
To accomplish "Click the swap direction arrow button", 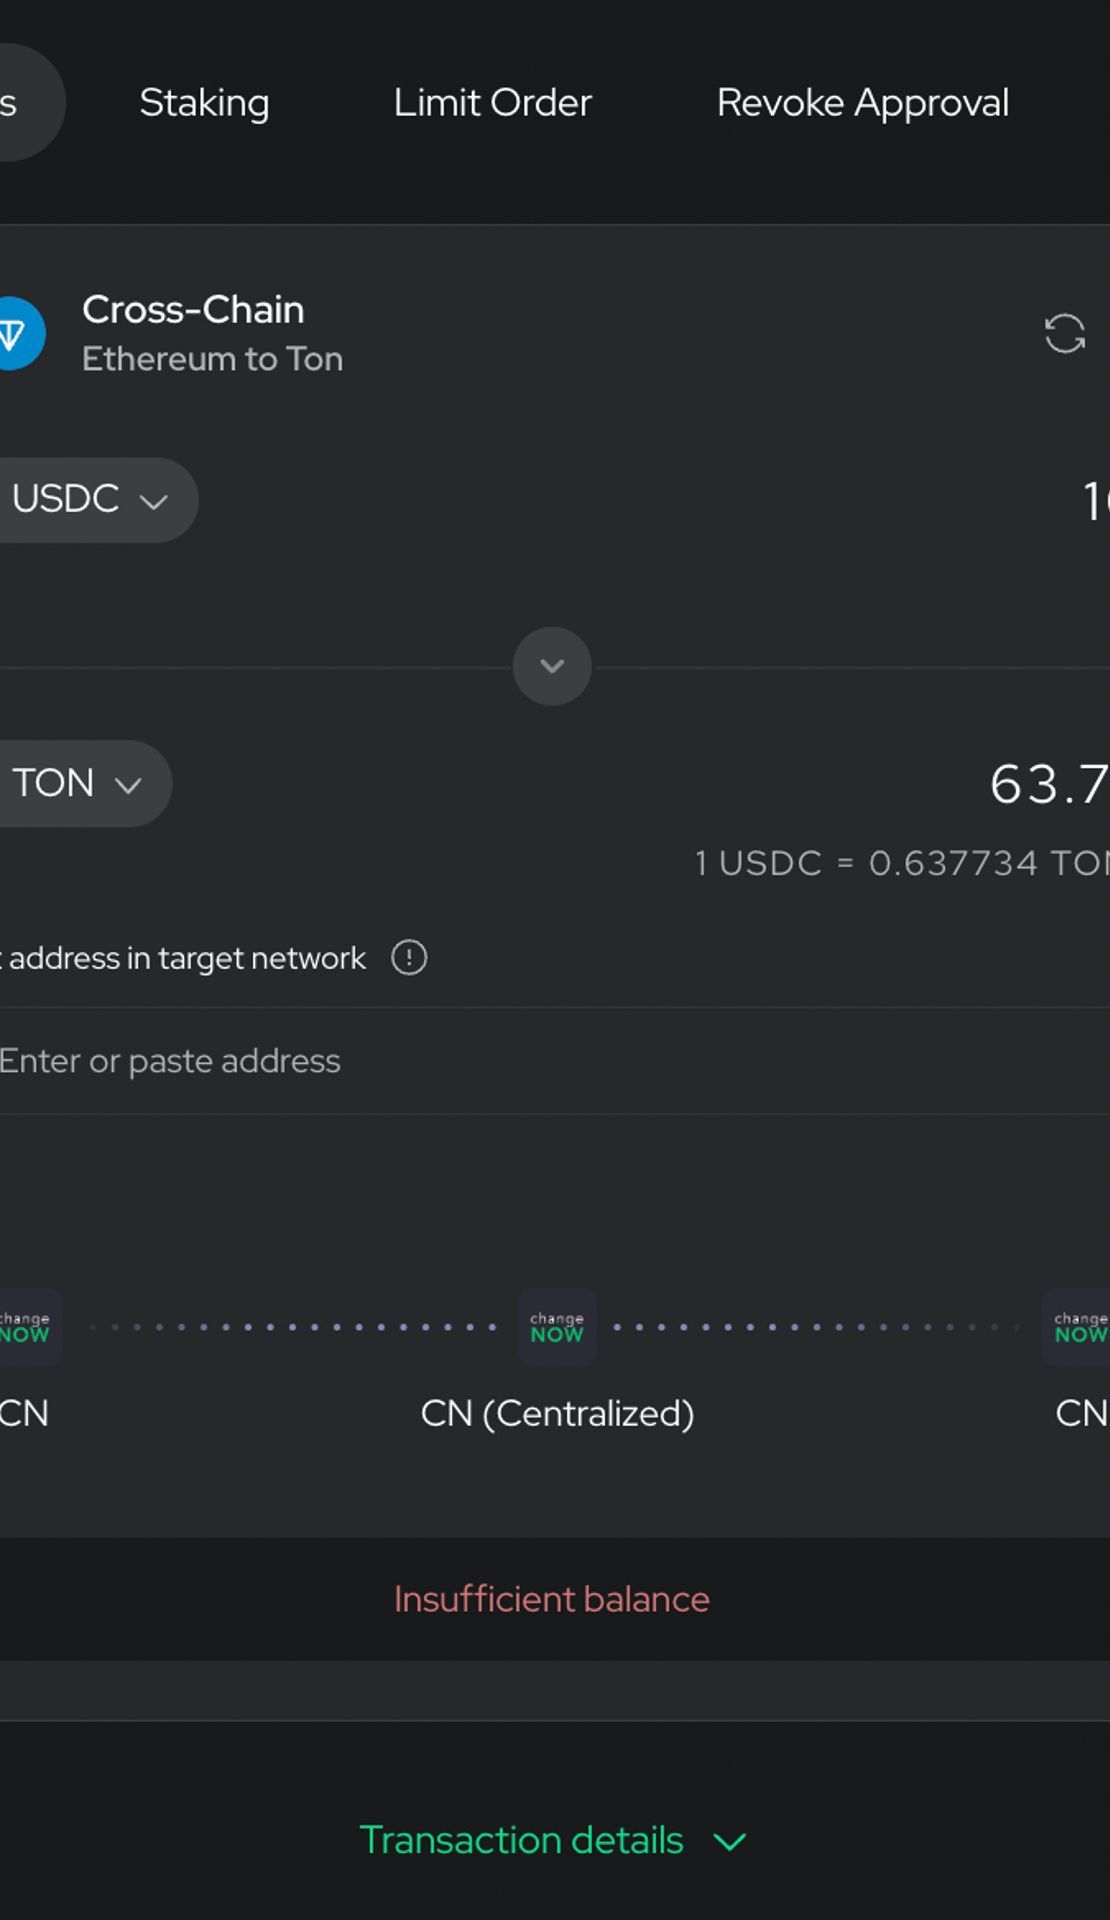I will click(x=552, y=666).
